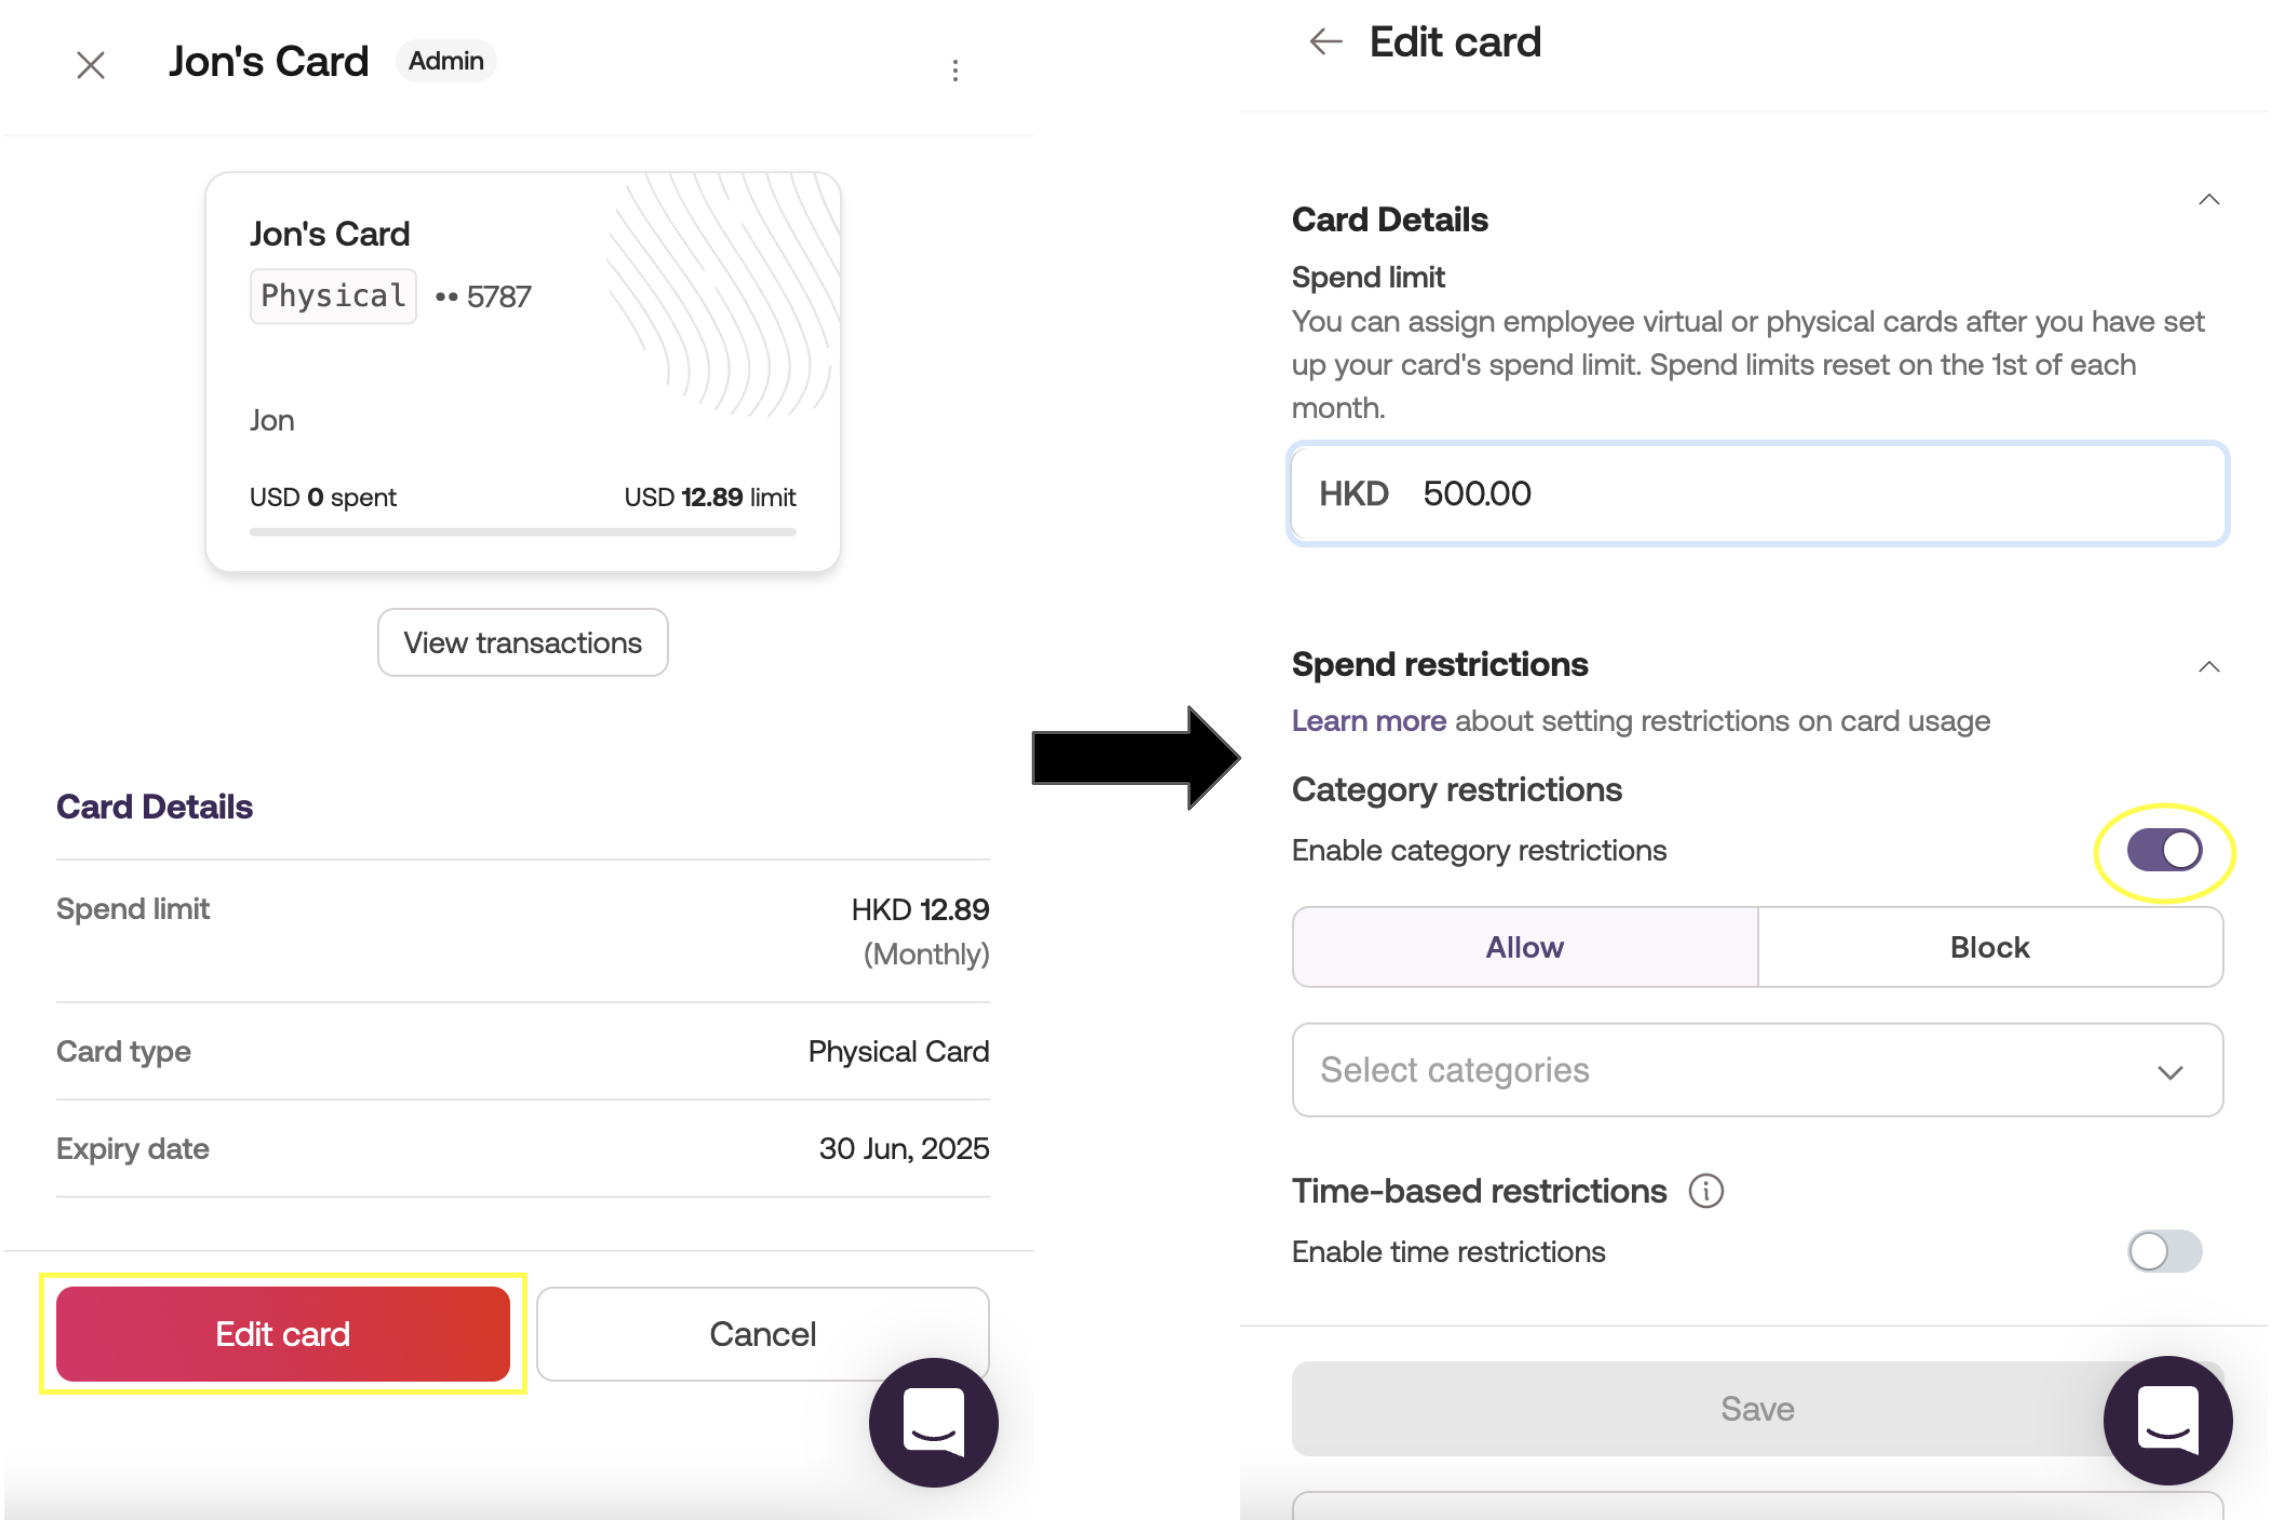Click the Cancel button
The height and width of the screenshot is (1522, 2274).
(x=762, y=1334)
